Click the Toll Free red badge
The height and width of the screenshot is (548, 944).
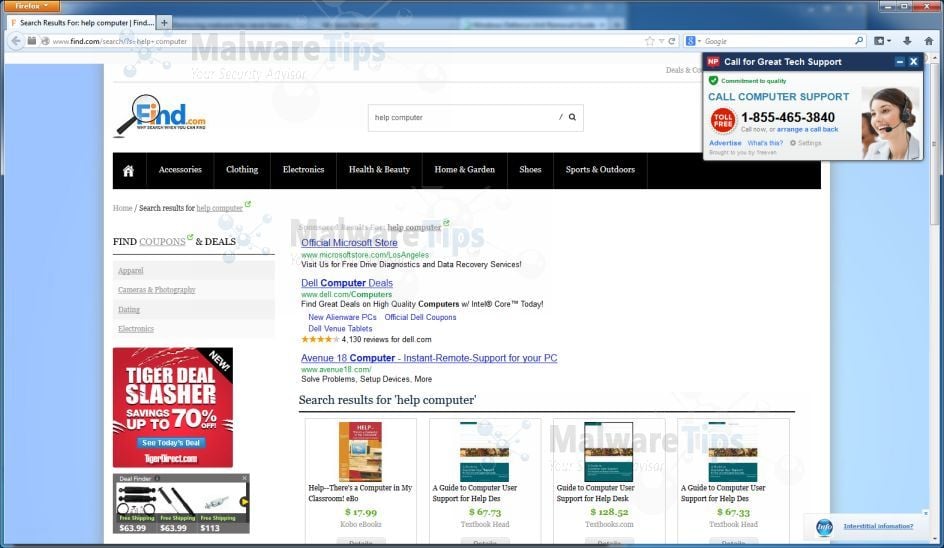pos(723,120)
